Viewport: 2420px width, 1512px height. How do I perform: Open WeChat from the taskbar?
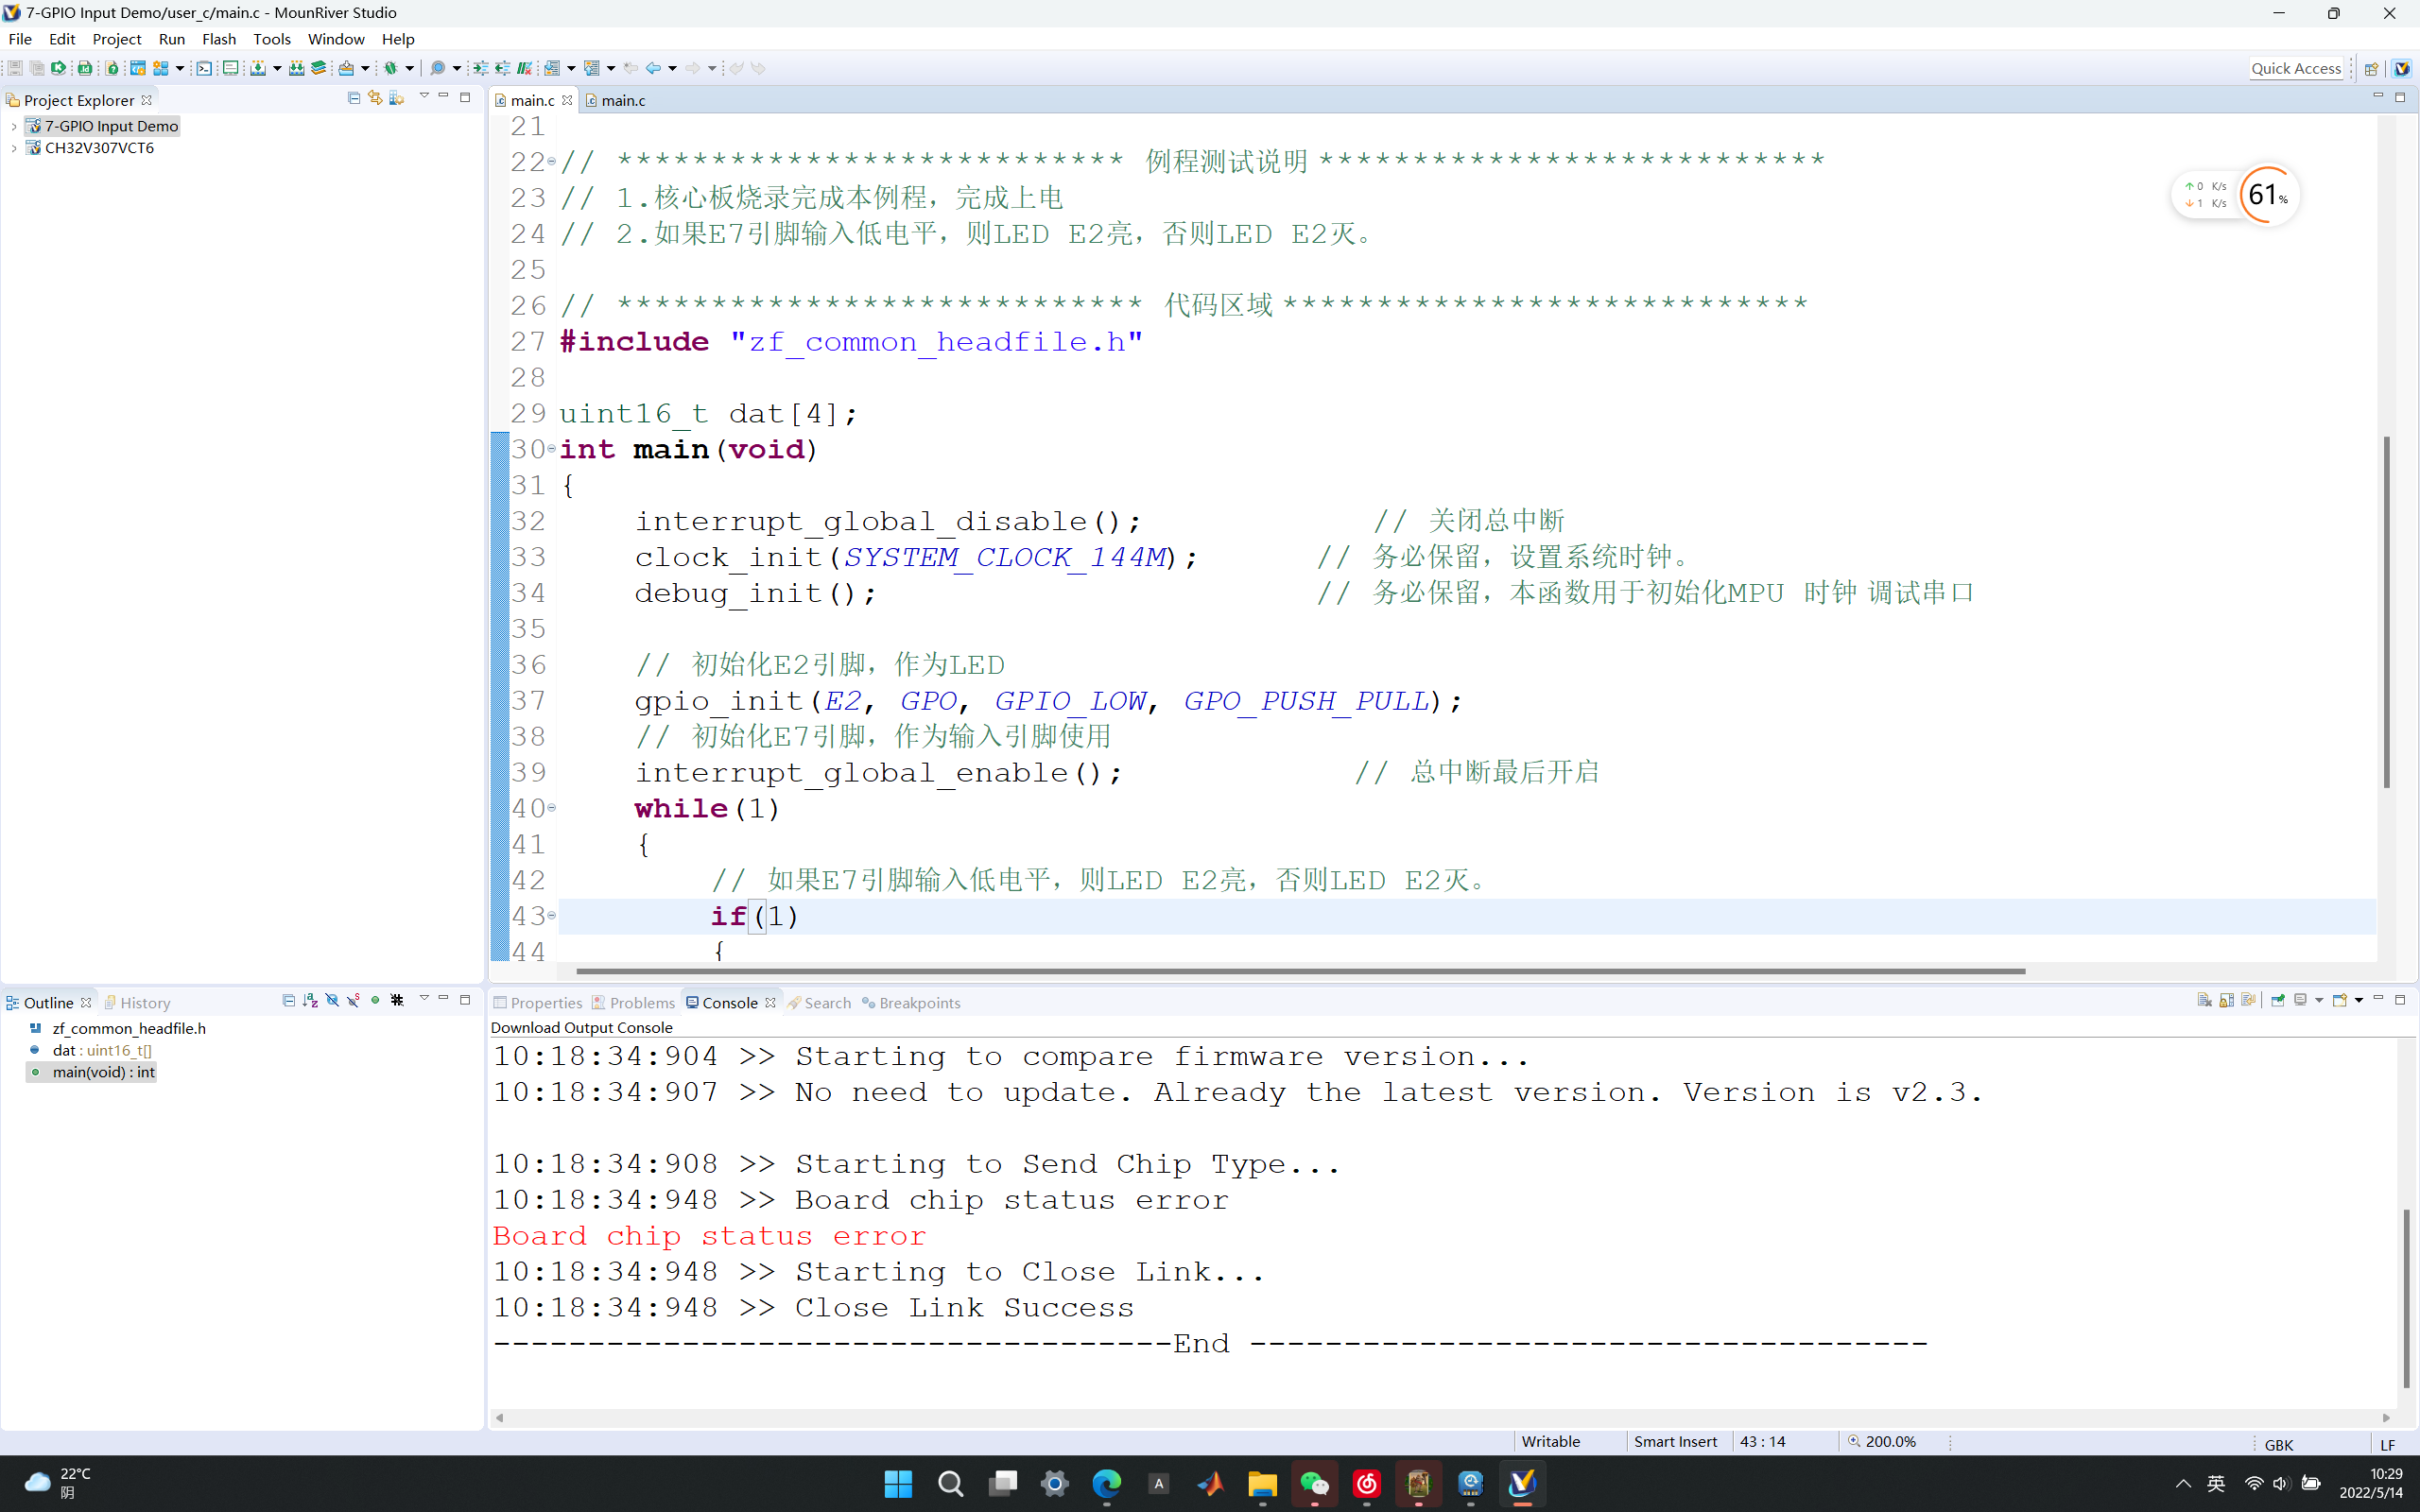click(x=1314, y=1483)
